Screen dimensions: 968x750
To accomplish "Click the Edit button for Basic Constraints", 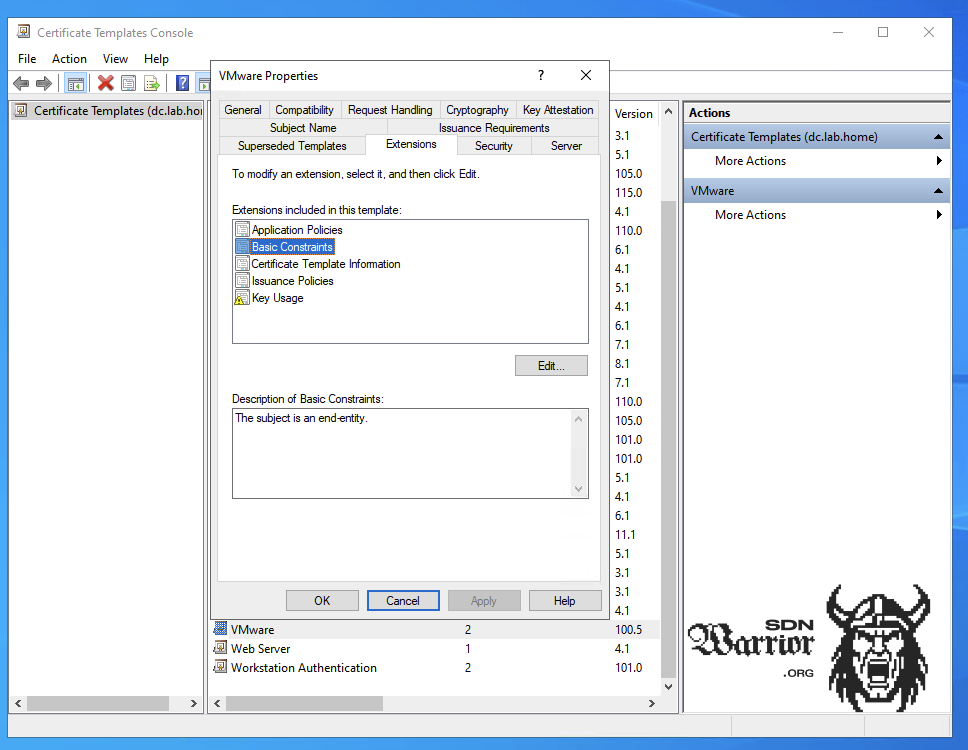I will click(551, 365).
